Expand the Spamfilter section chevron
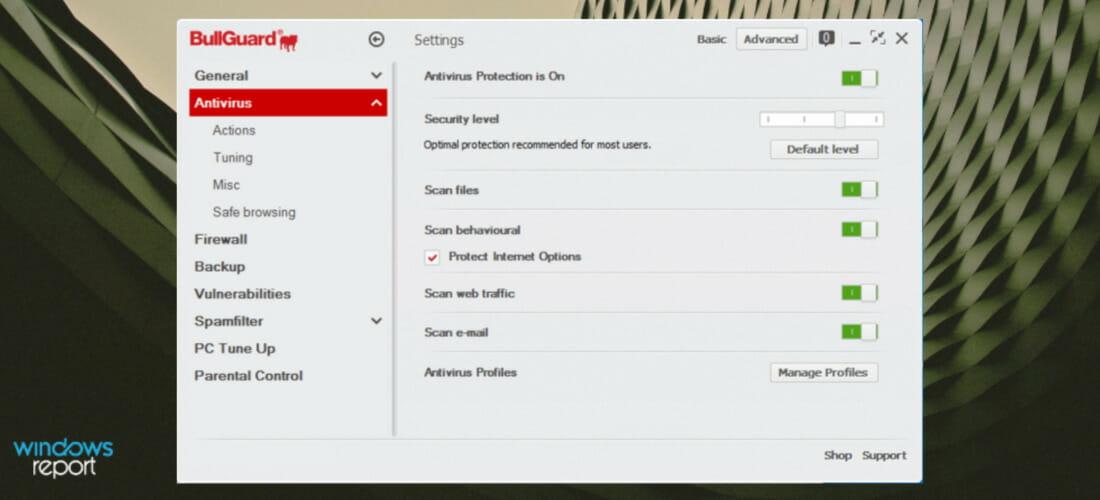The image size is (1100, 500). click(377, 321)
